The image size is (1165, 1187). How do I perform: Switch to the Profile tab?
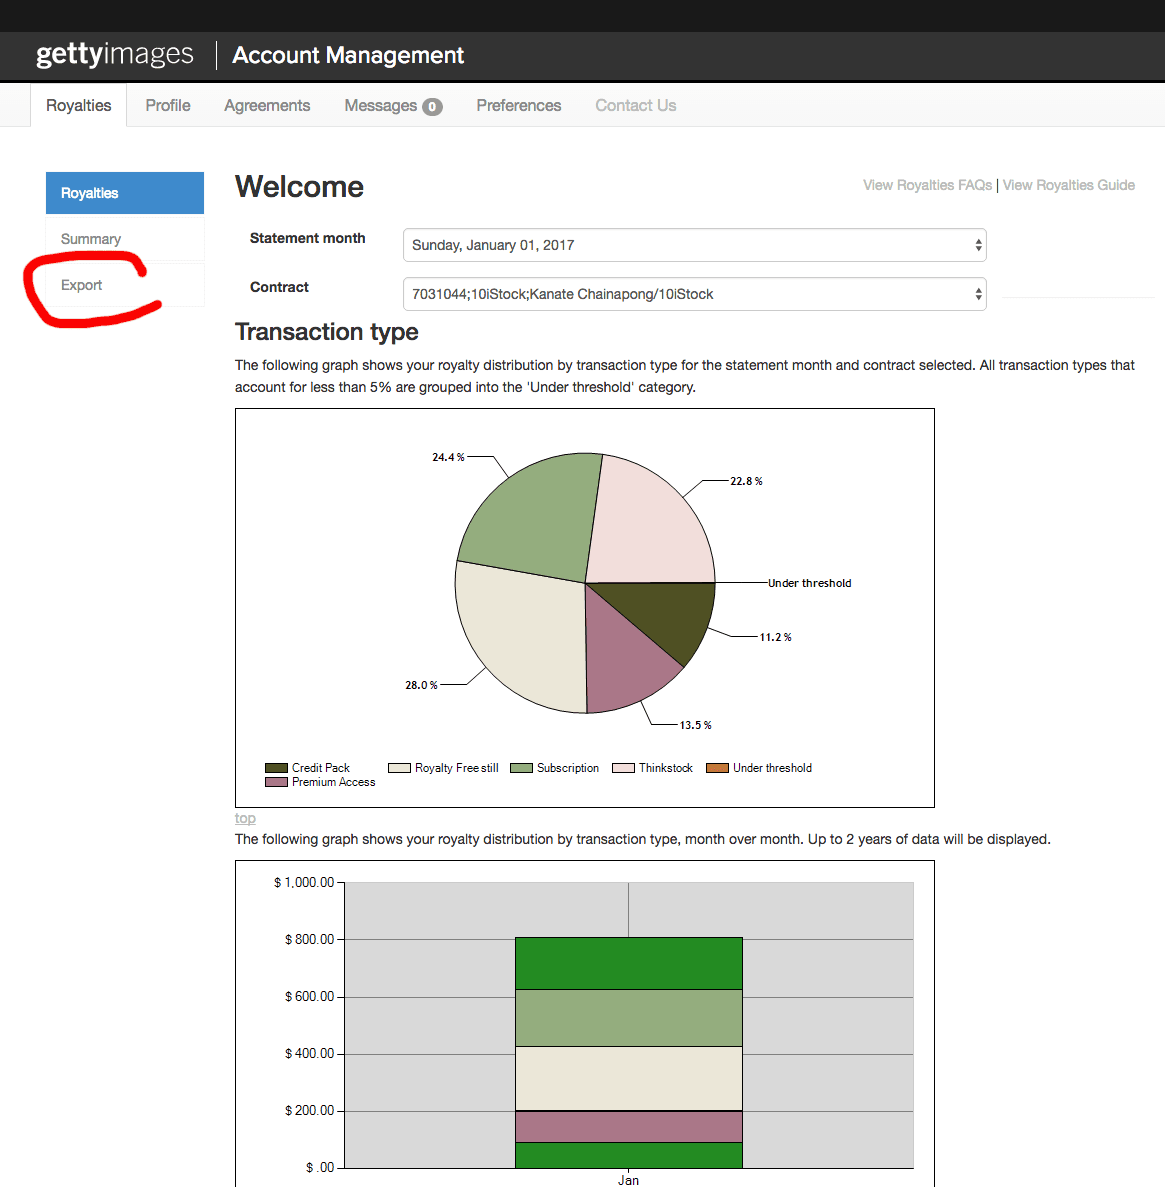(x=167, y=106)
